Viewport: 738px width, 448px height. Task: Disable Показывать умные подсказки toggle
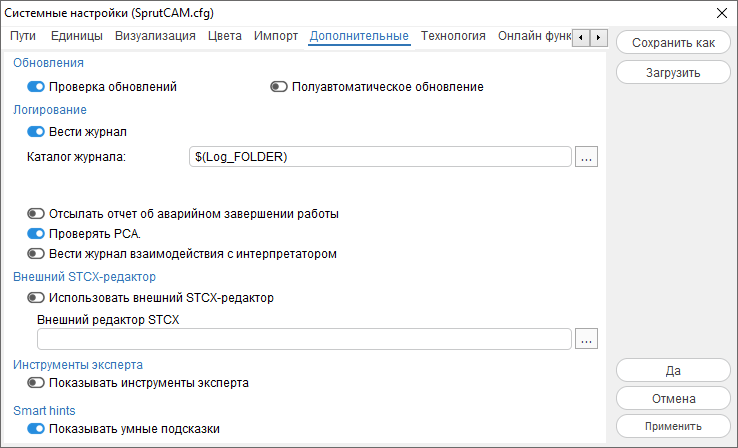pos(36,429)
